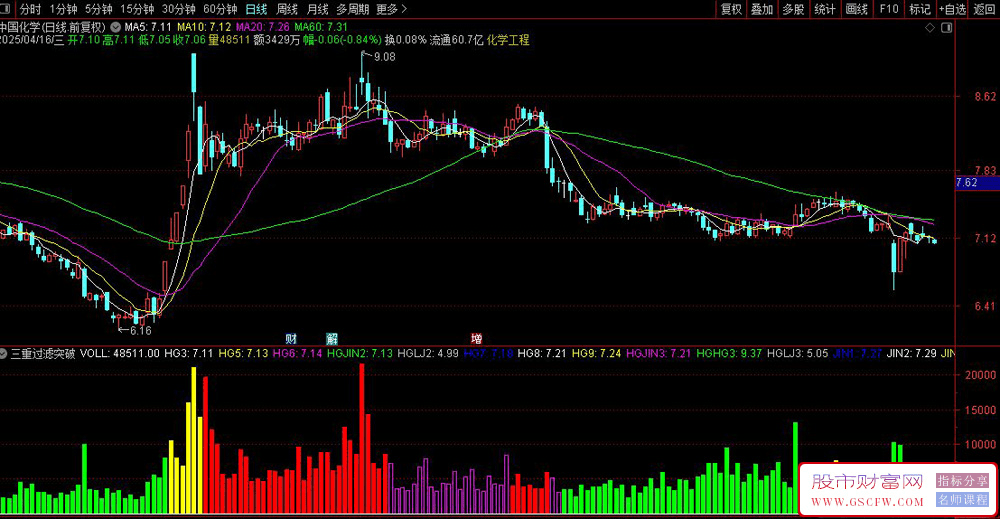The width and height of the screenshot is (1000, 519).
Task: Click the VOLL: 48511.00 value label
Action: pos(119,353)
